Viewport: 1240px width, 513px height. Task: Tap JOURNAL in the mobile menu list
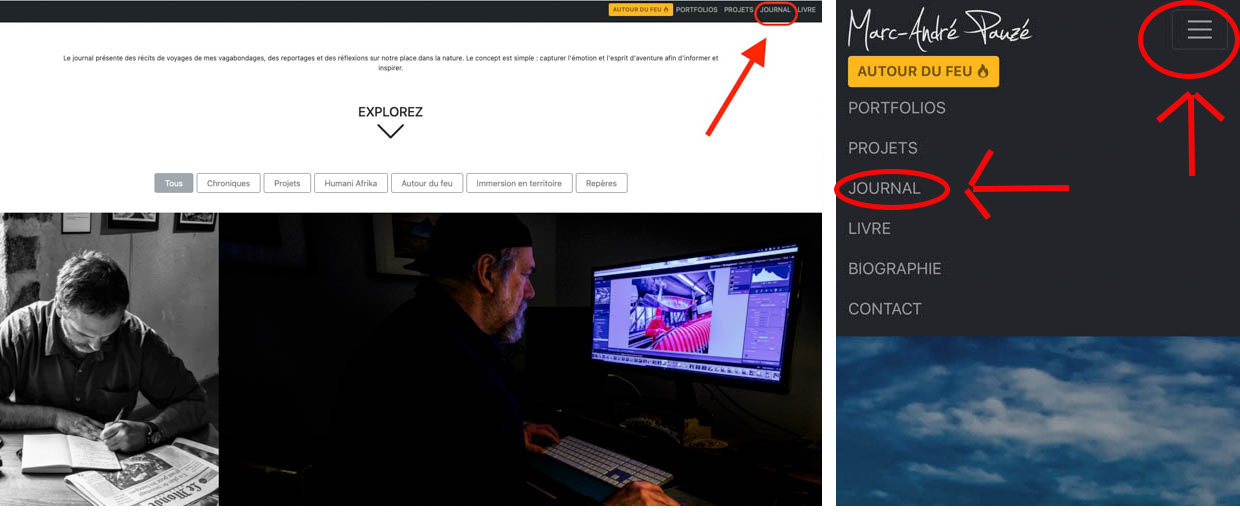[884, 188]
